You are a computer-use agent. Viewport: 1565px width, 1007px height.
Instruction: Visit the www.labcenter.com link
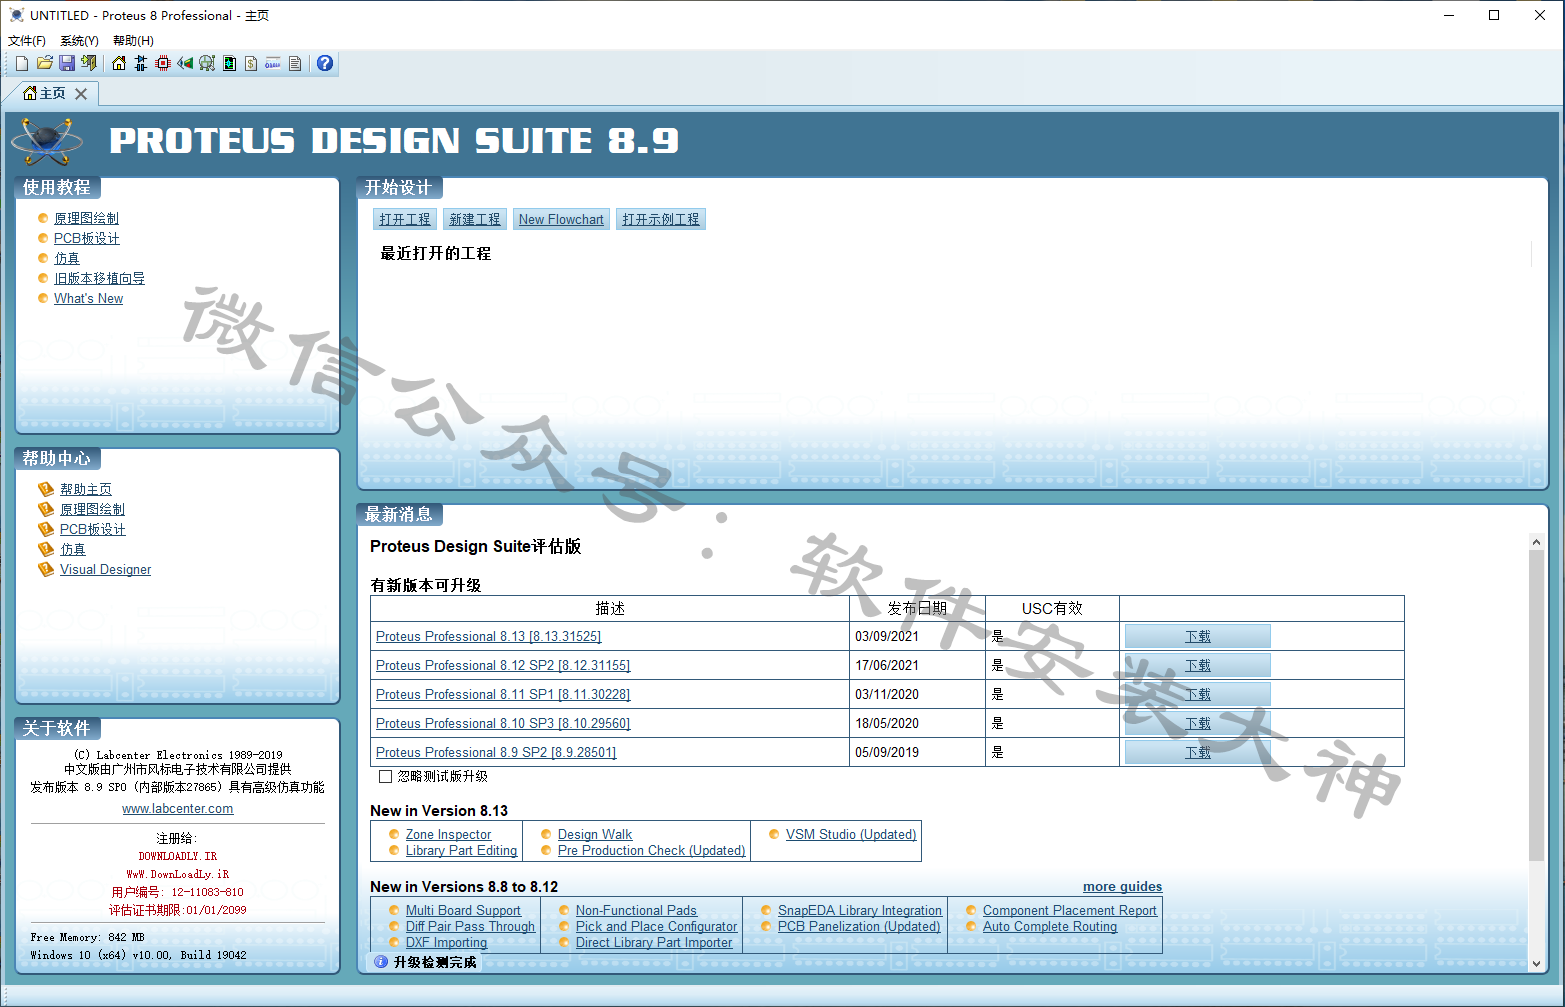(178, 808)
